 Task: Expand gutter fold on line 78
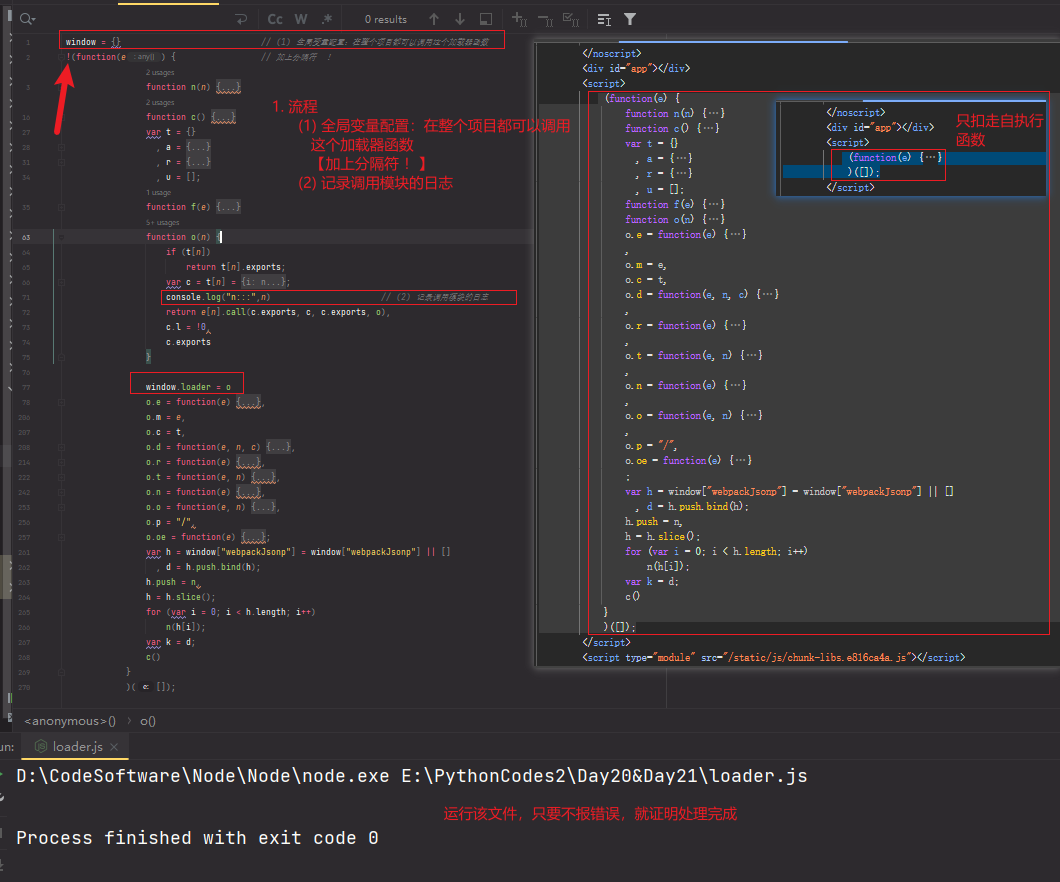point(61,402)
